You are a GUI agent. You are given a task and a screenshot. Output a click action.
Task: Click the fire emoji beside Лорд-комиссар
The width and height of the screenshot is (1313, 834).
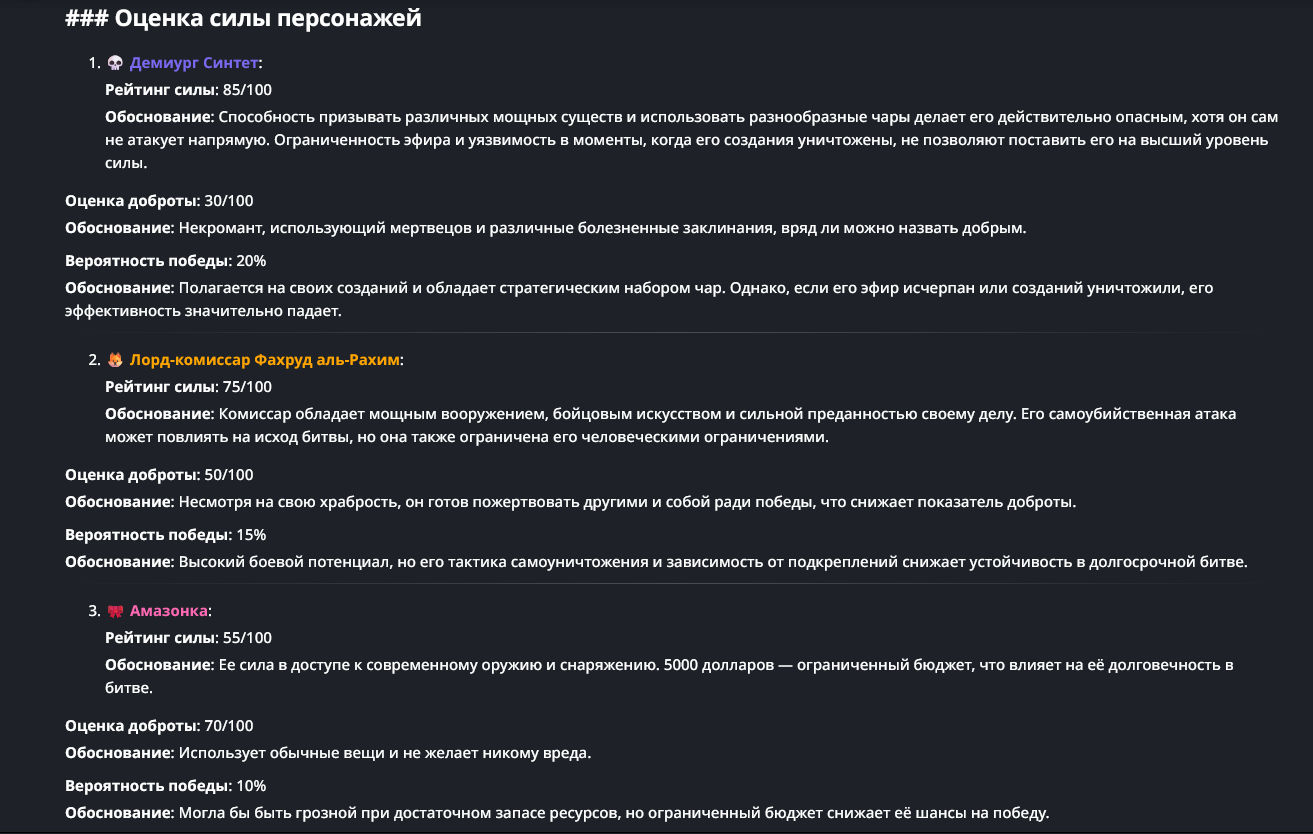115,360
